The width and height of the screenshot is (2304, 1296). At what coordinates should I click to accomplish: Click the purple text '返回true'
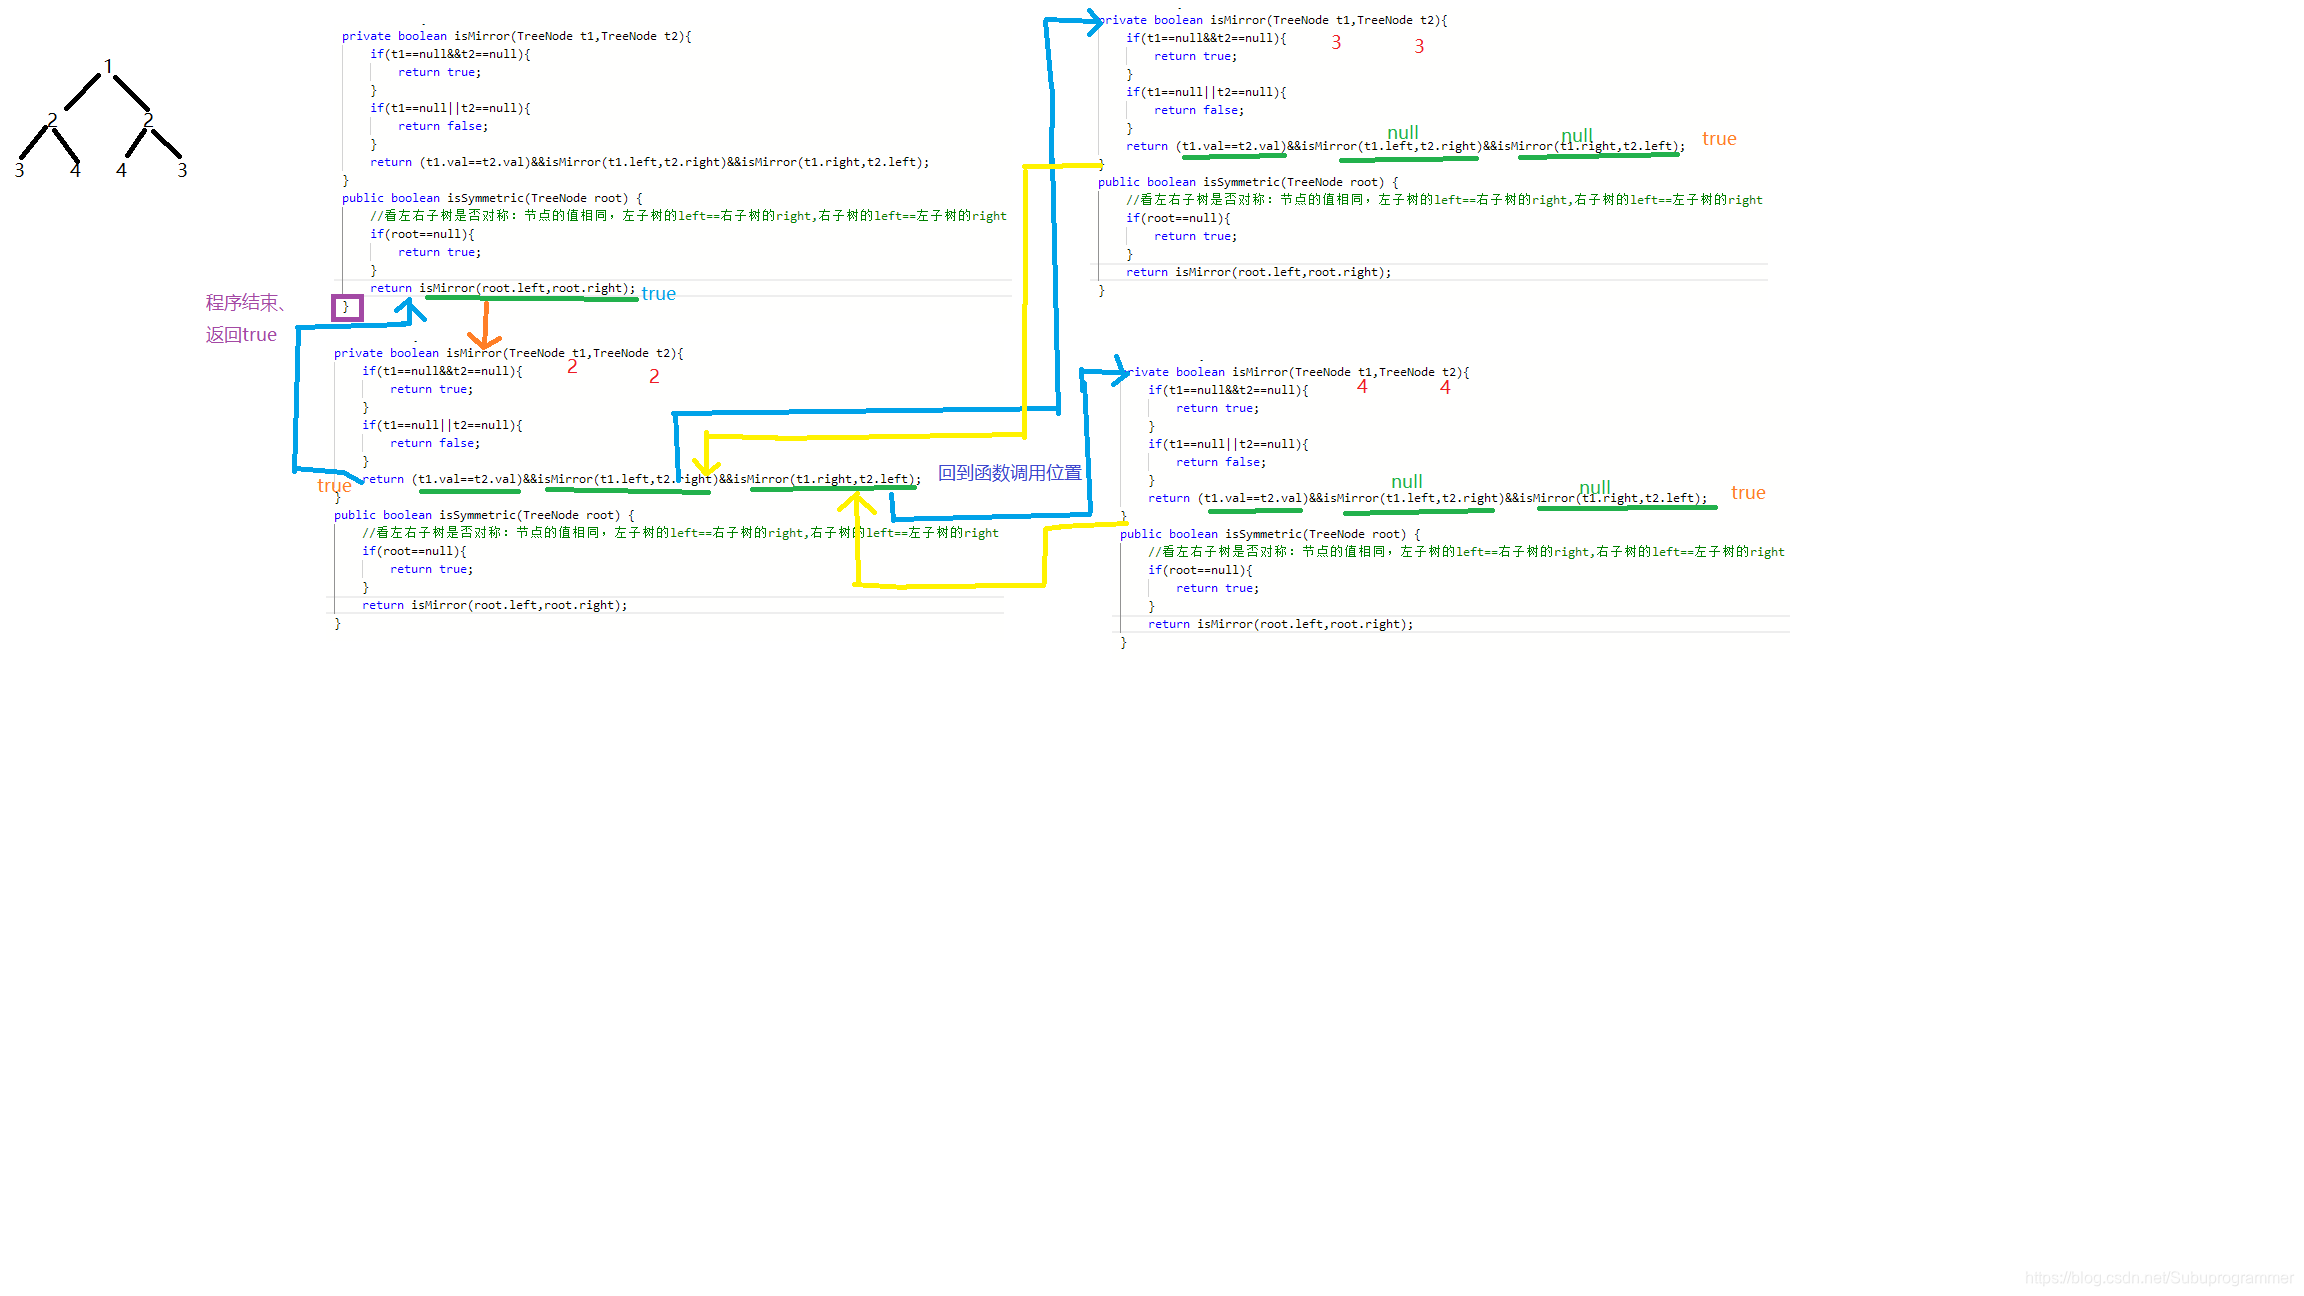point(241,334)
